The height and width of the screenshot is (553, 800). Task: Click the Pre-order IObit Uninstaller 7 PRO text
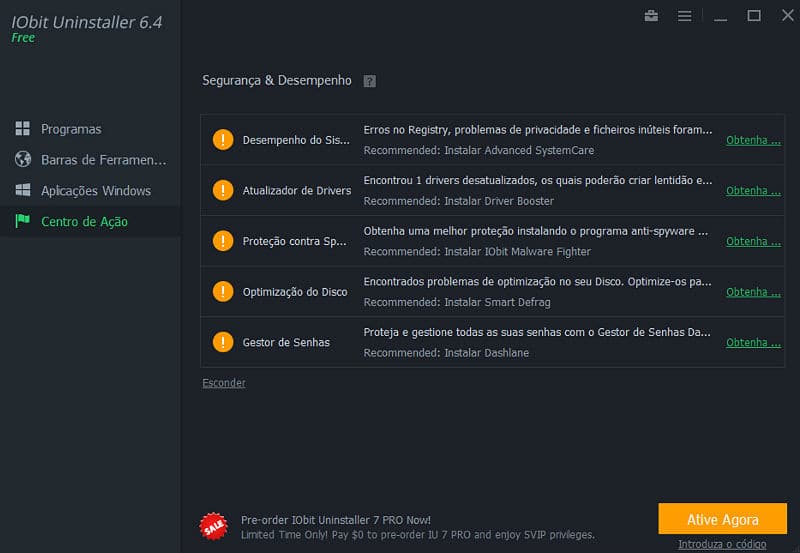pos(336,520)
